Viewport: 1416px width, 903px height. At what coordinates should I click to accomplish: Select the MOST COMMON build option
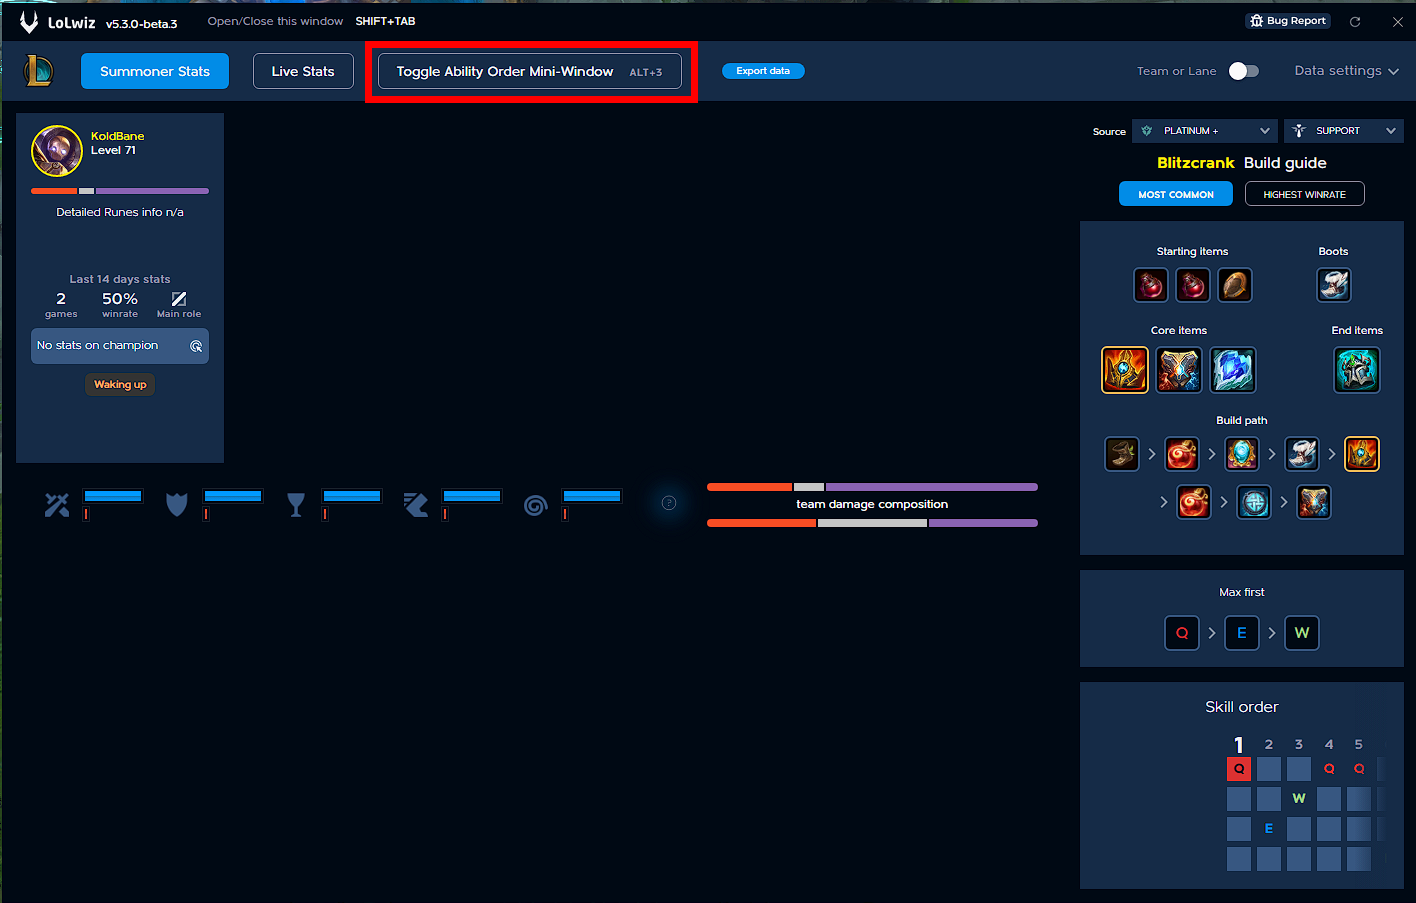coord(1176,194)
